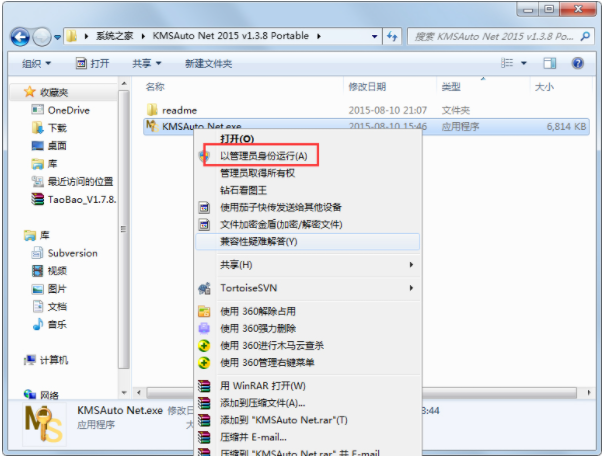Click the 新建文件夹 toolbar button

click(x=208, y=63)
